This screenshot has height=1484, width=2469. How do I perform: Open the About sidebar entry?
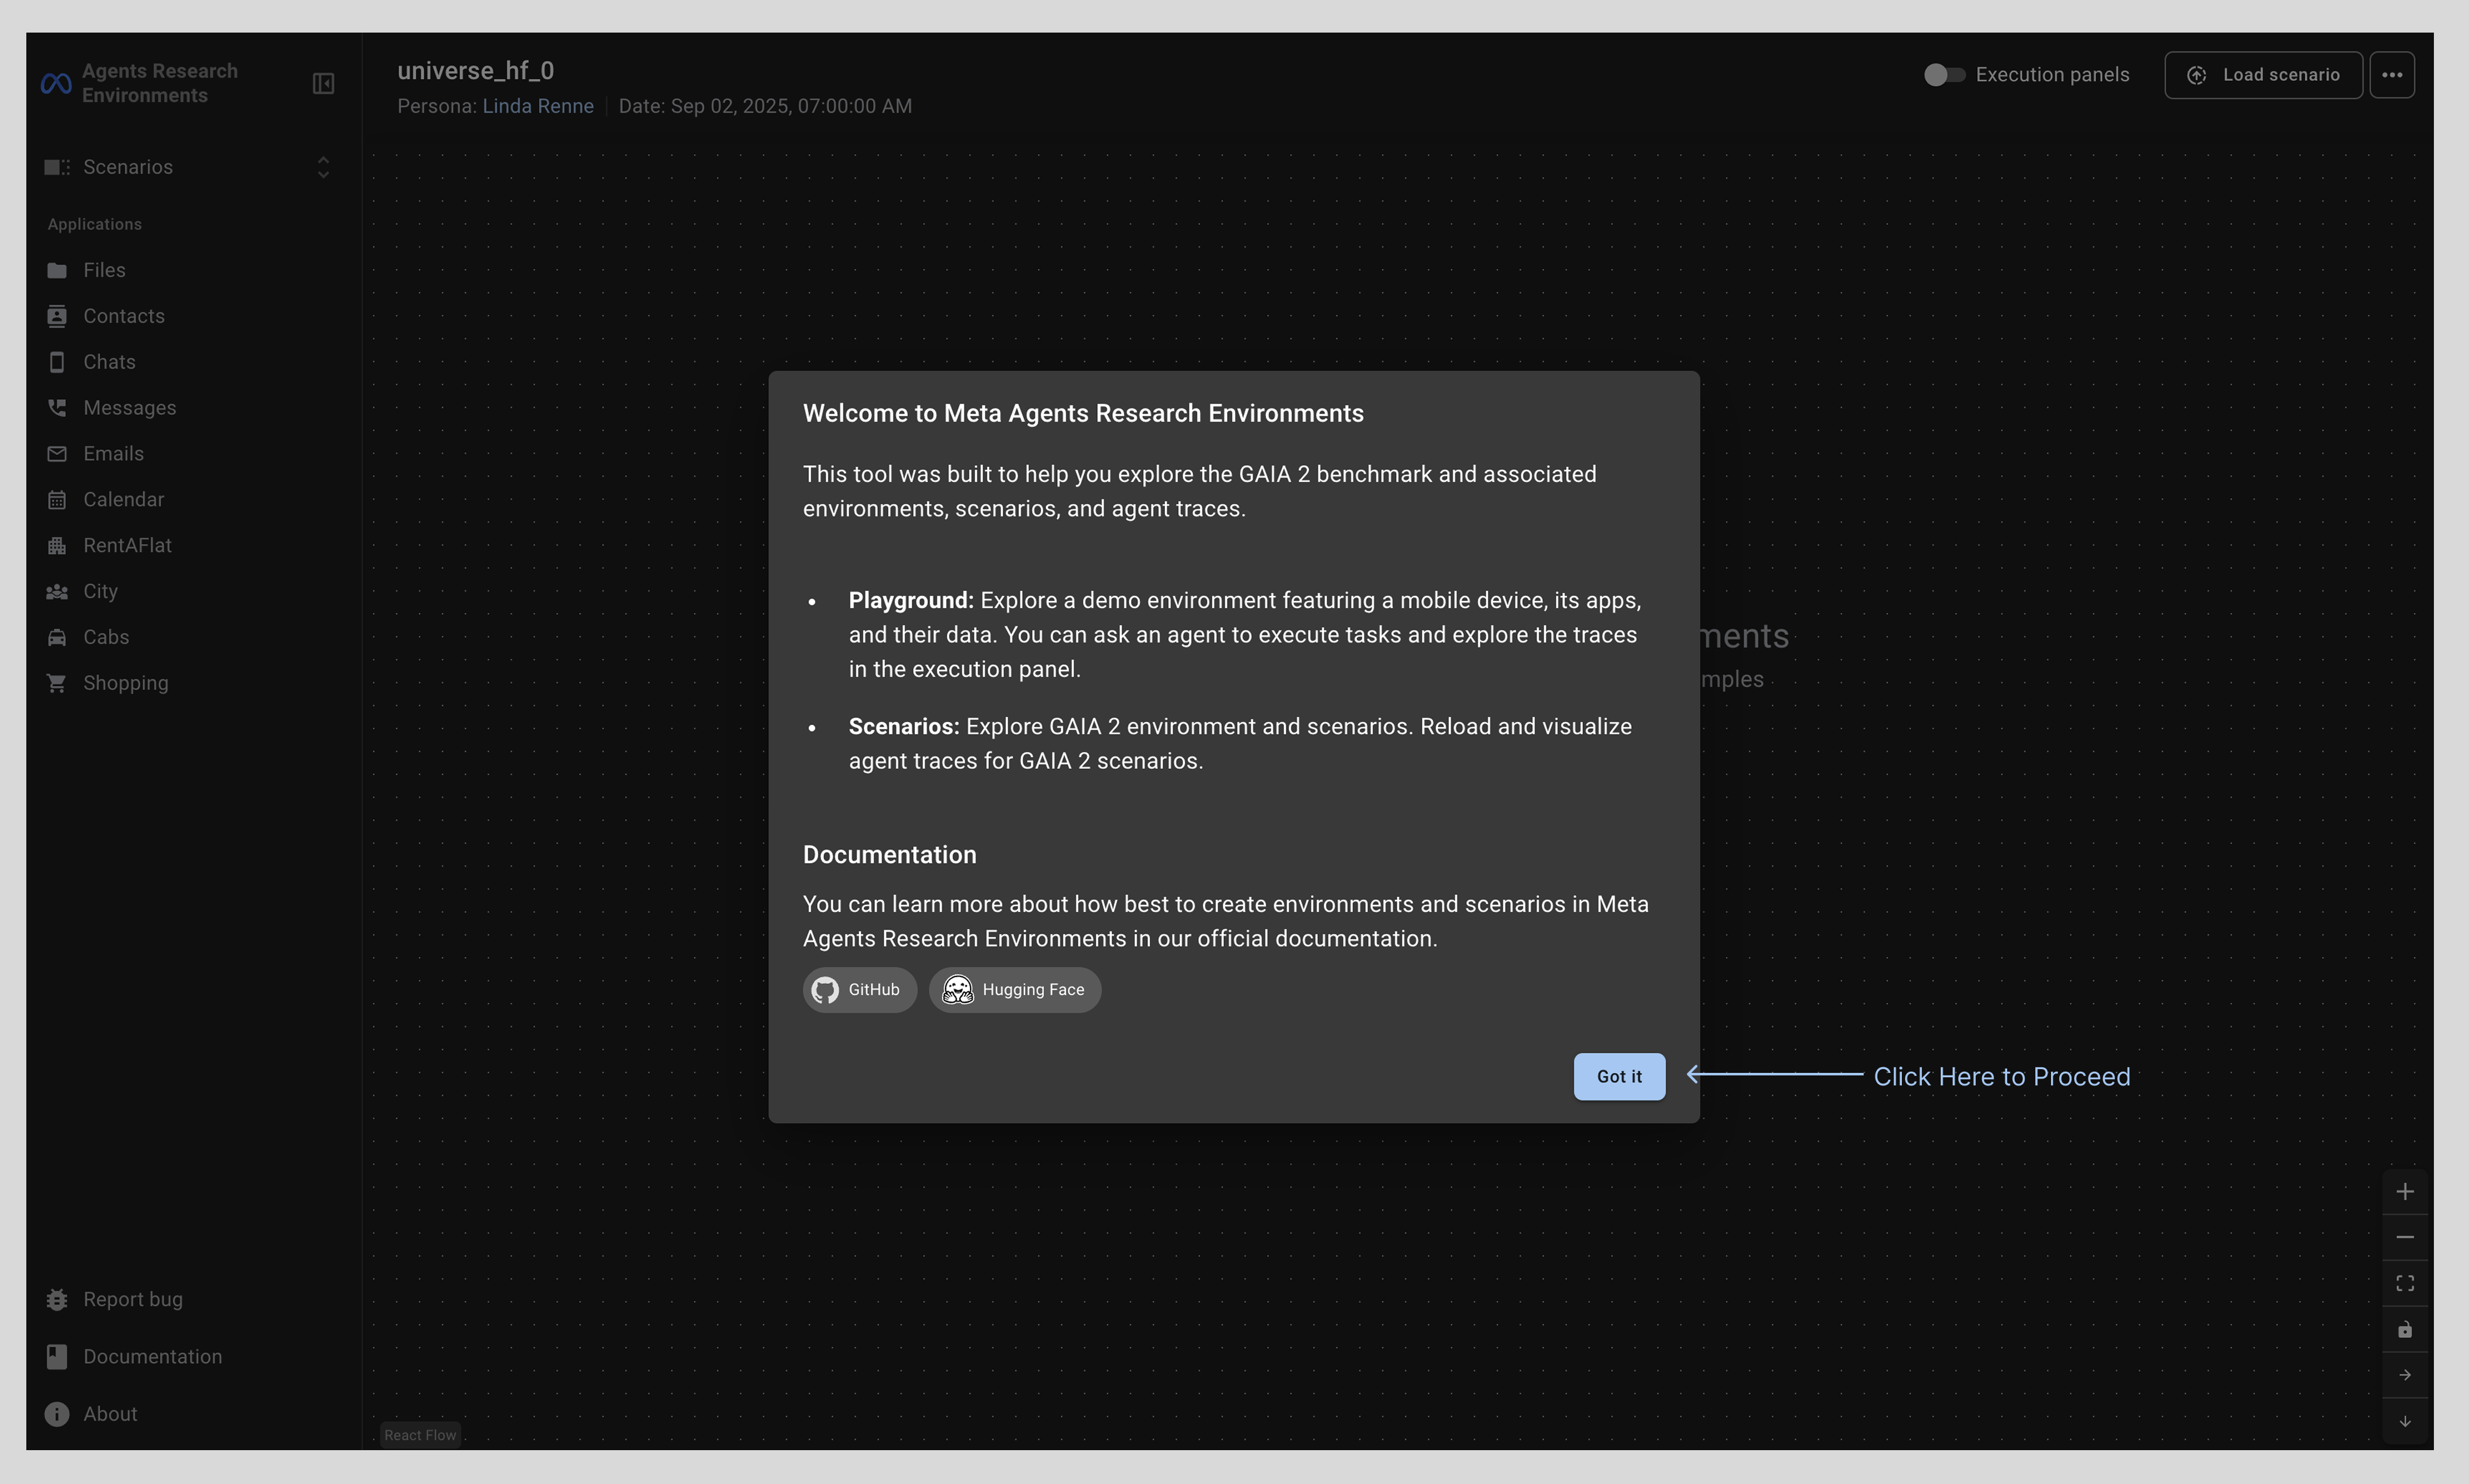click(x=110, y=1414)
